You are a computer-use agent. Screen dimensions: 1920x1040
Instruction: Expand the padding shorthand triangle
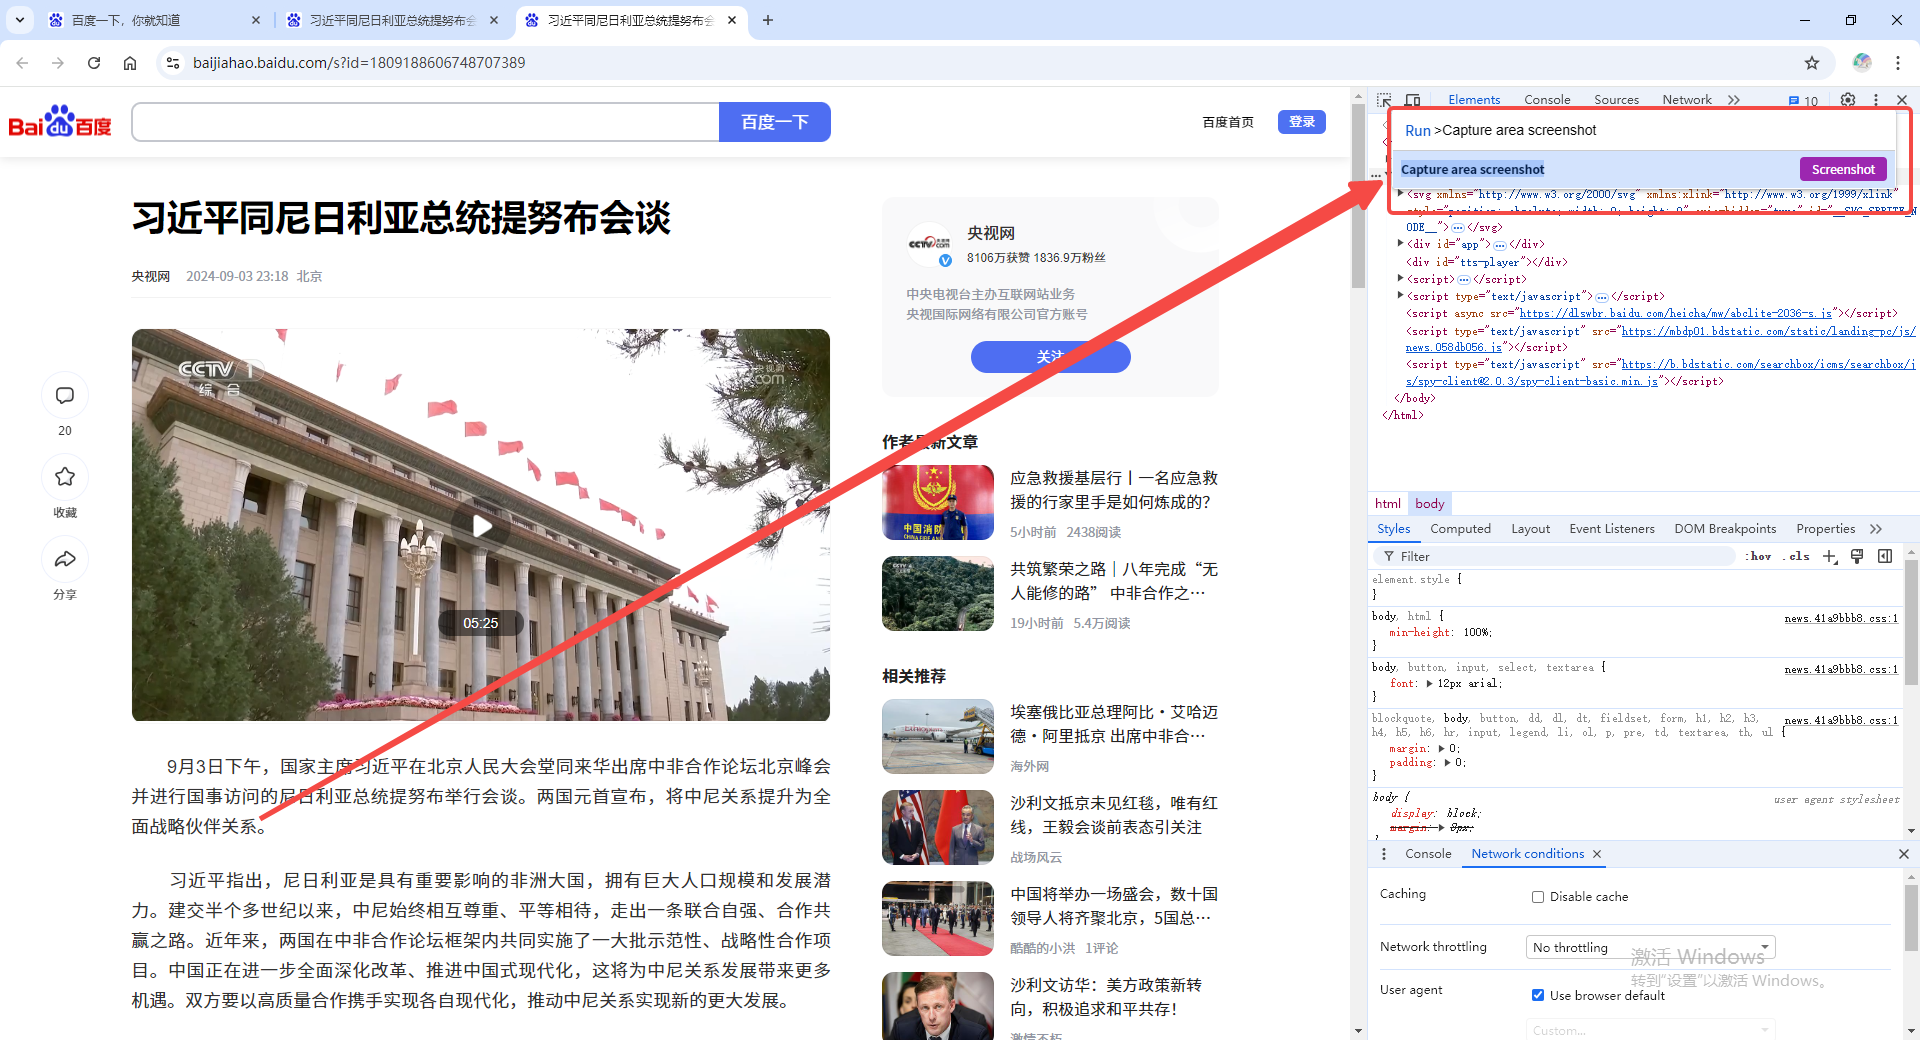(1447, 762)
